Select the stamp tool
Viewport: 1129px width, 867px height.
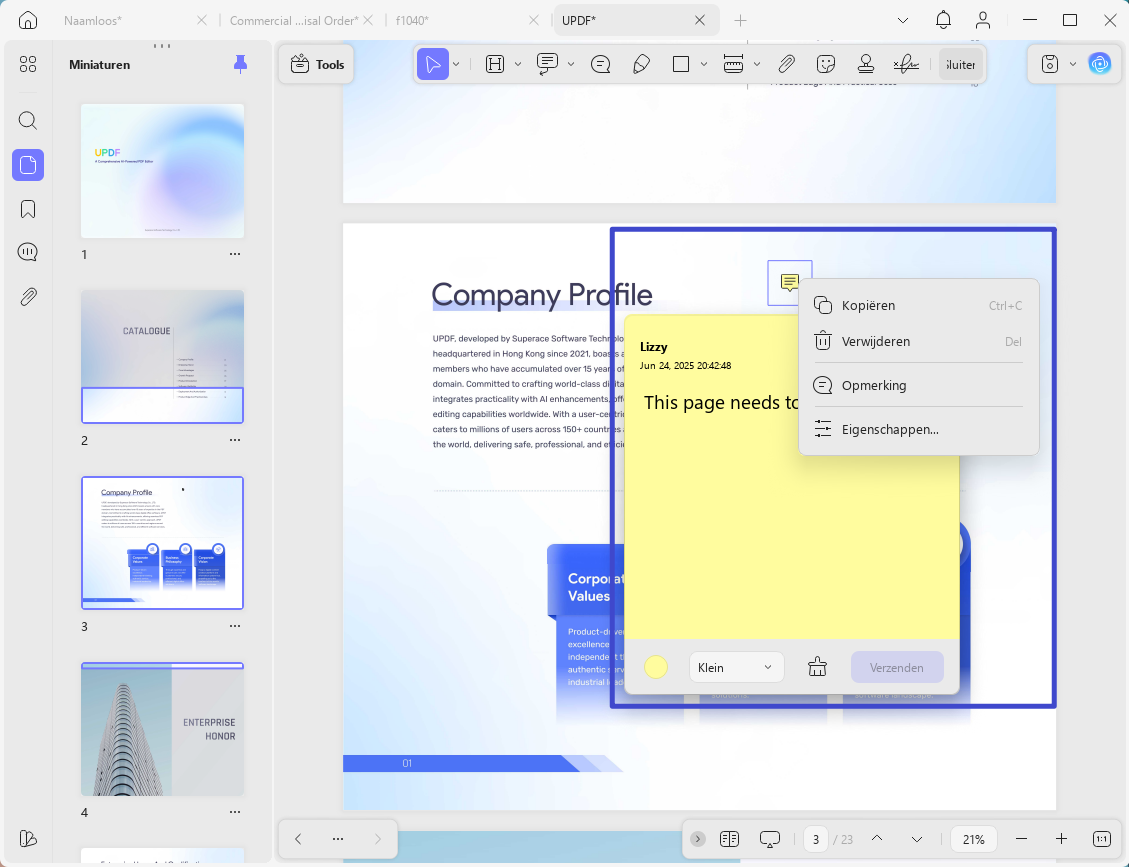click(x=865, y=64)
